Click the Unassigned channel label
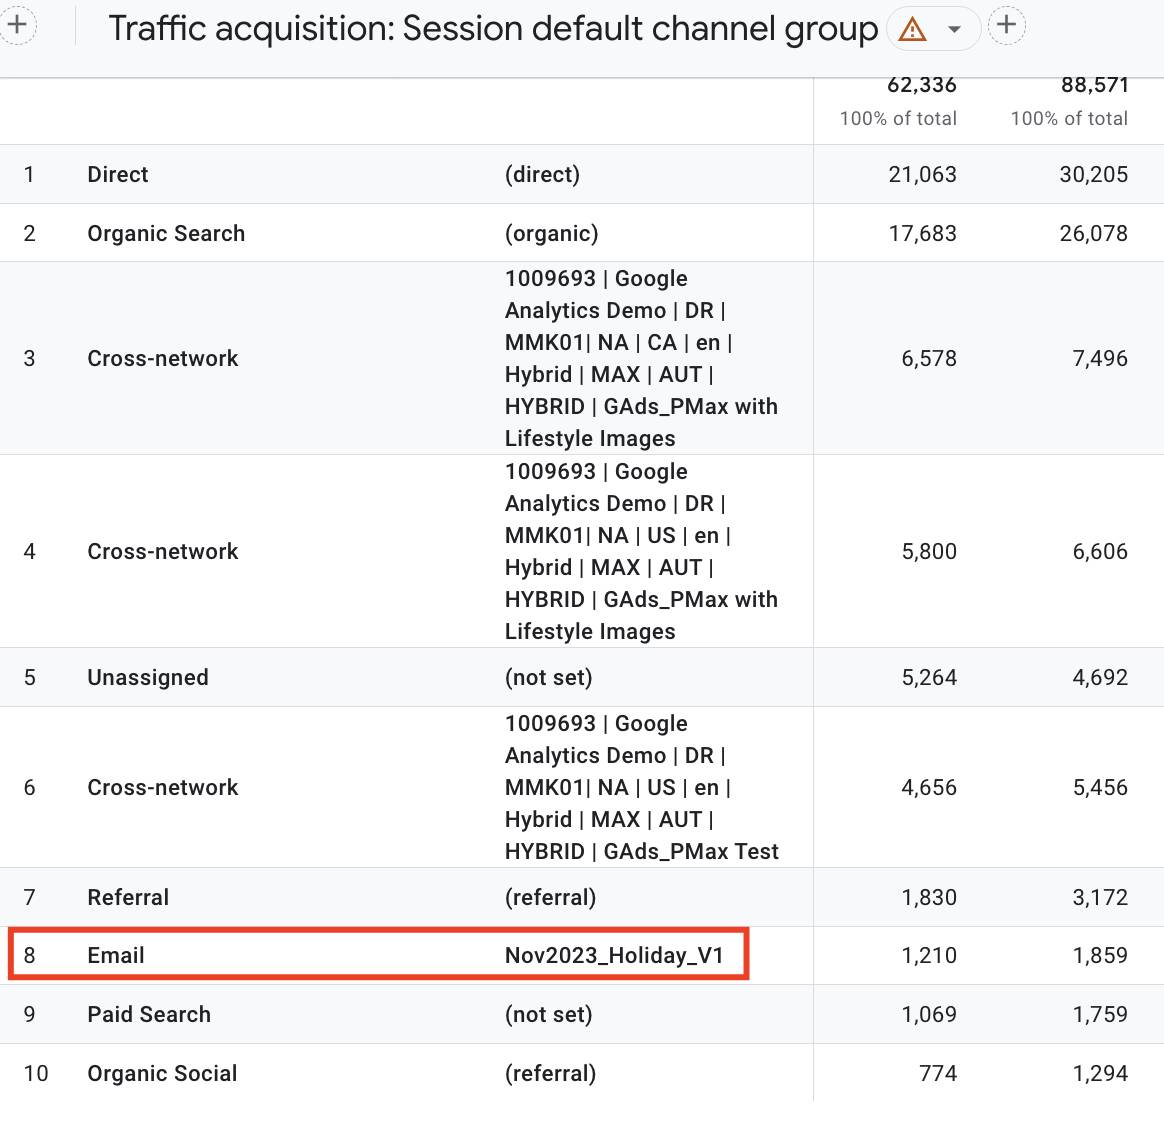 point(148,677)
